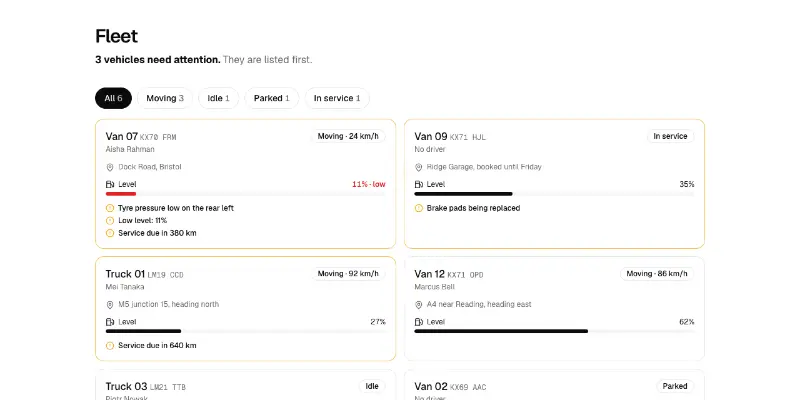
Task: Click the fuel pump icon on Truck 01 card
Action: (110, 322)
